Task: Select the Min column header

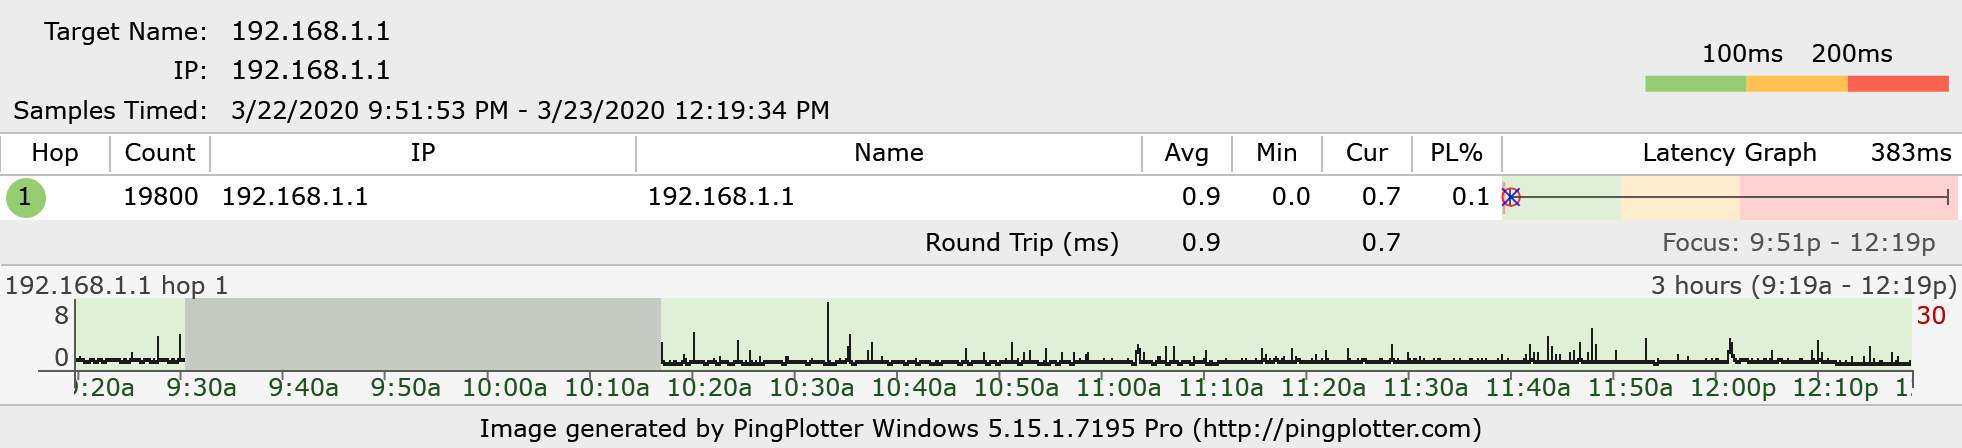Action: 1276,153
